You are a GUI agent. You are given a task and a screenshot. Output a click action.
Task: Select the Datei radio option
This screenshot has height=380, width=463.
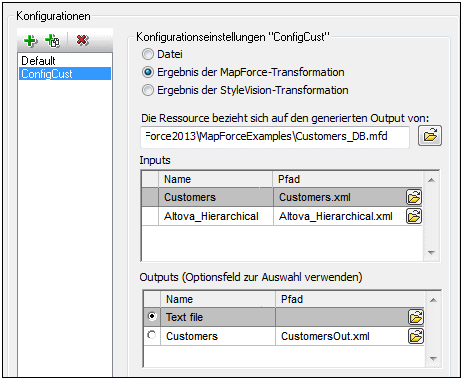click(x=148, y=54)
